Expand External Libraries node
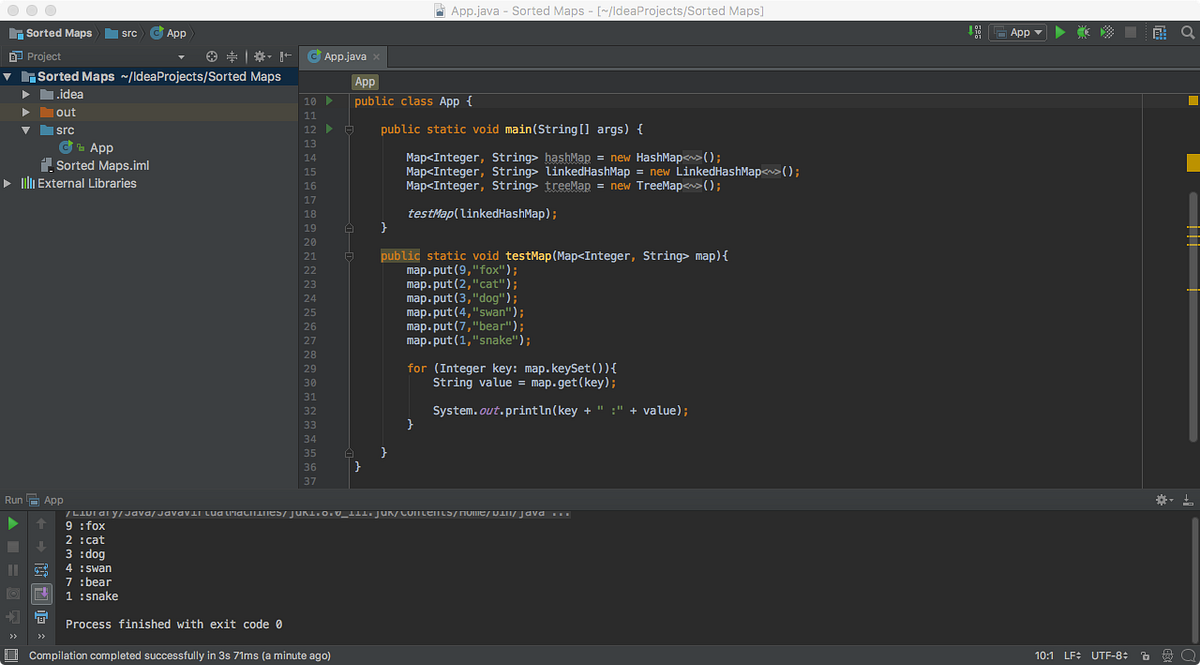 (9, 184)
